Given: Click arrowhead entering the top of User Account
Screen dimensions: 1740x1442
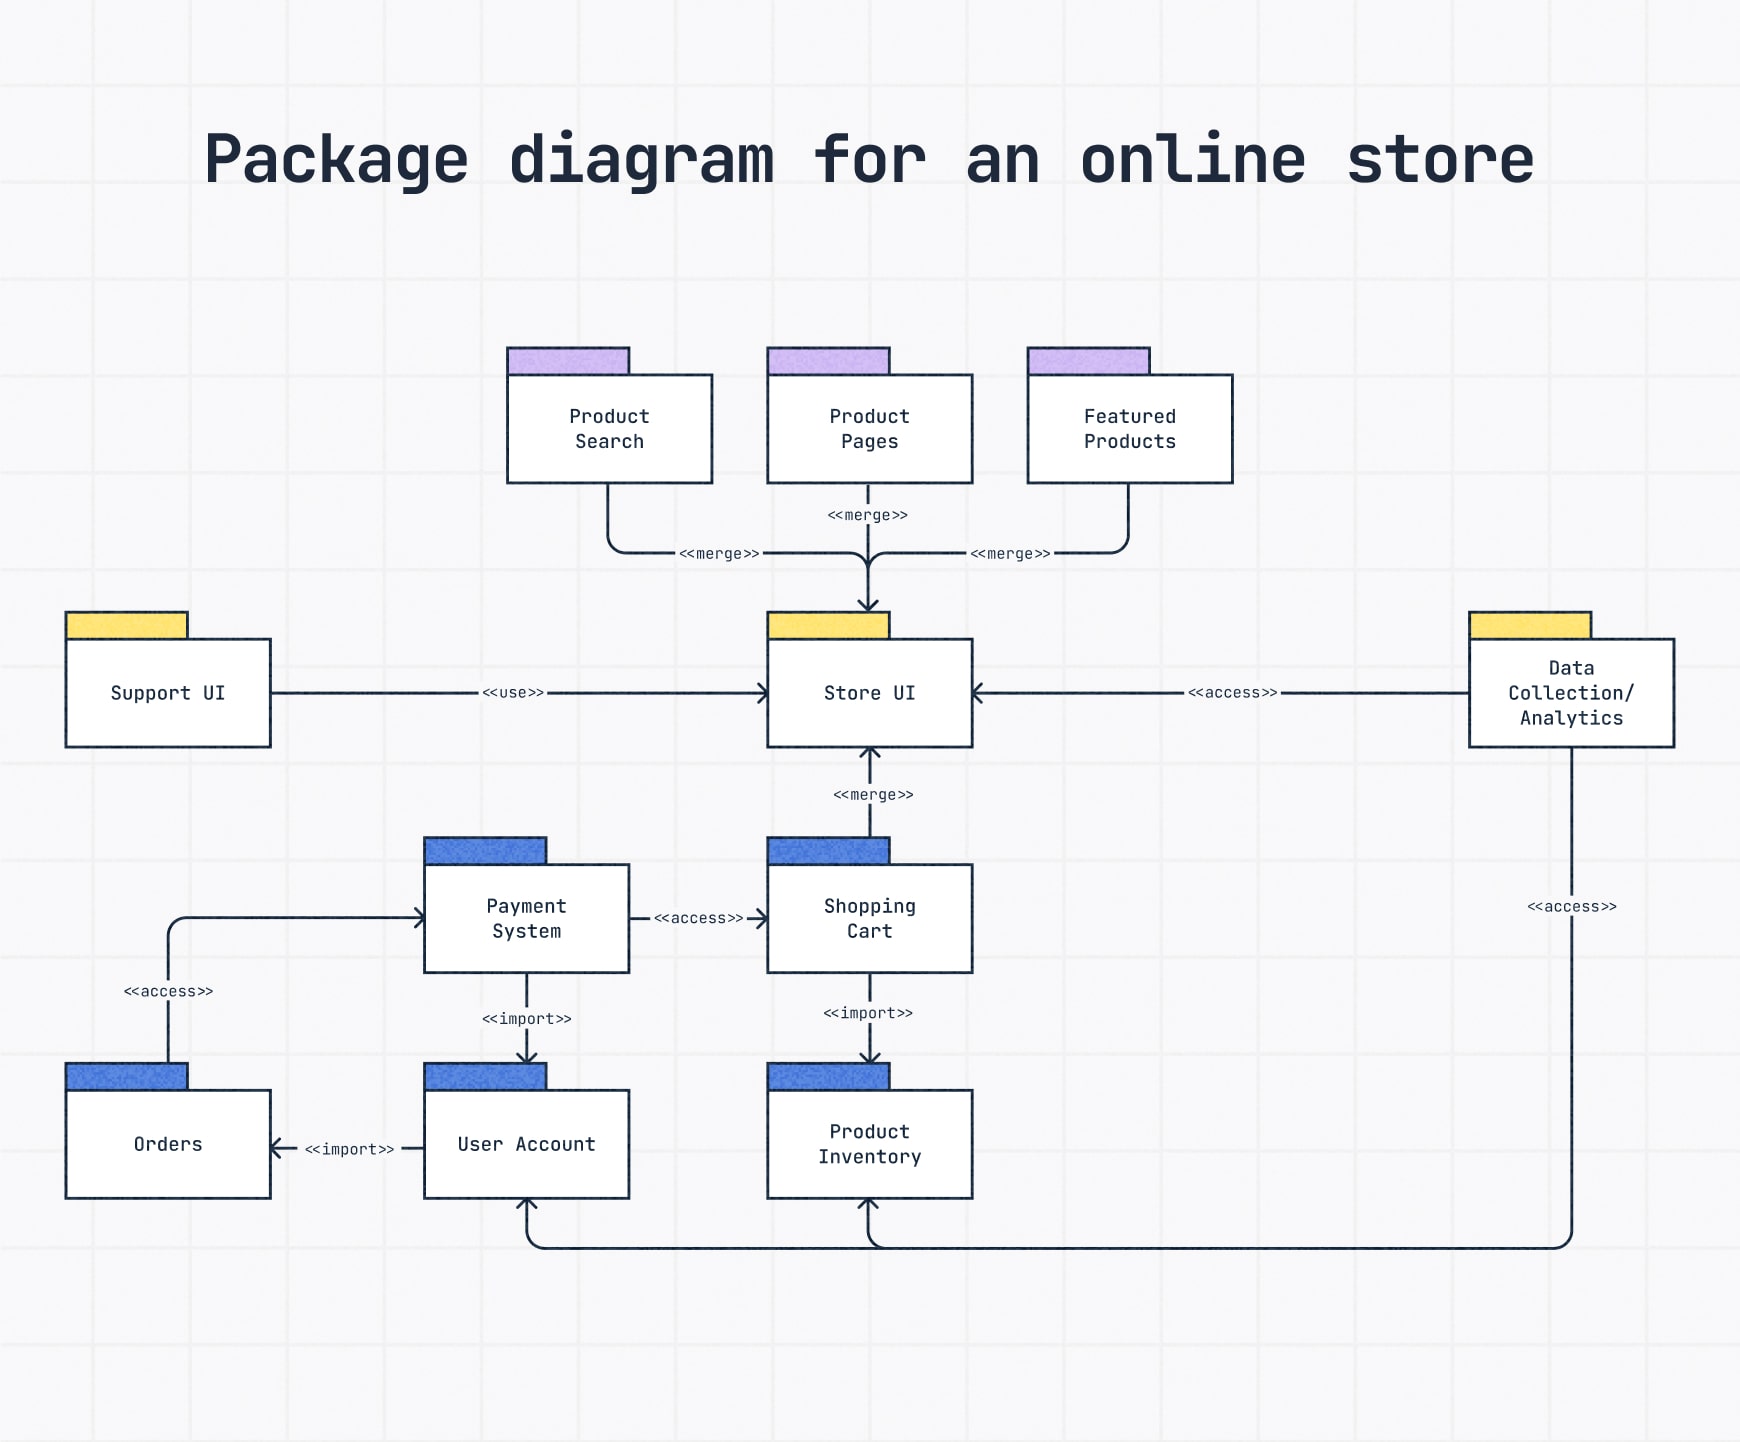Looking at the screenshot, I should click(527, 1057).
